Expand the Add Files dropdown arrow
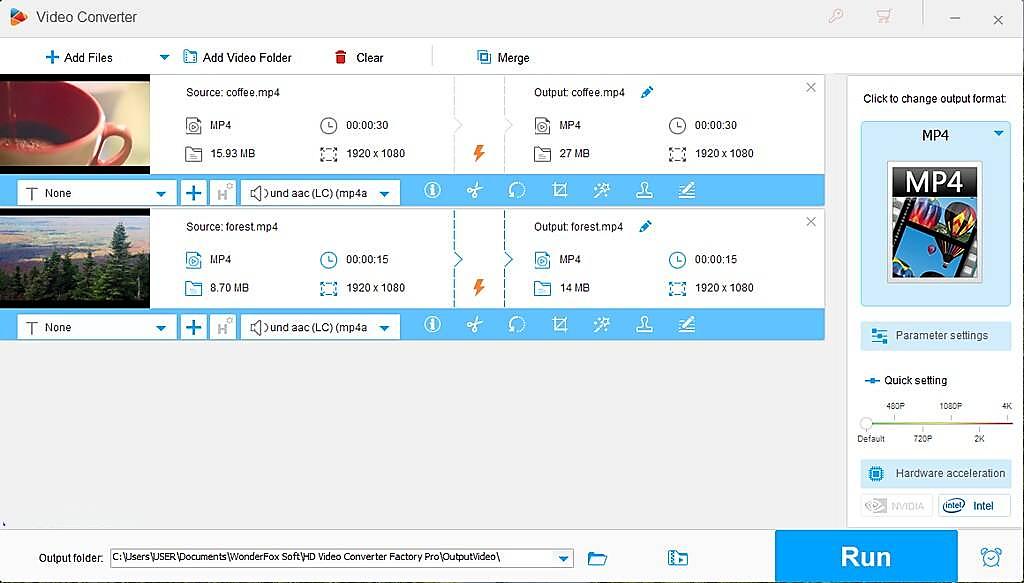1024x583 pixels. coord(165,57)
